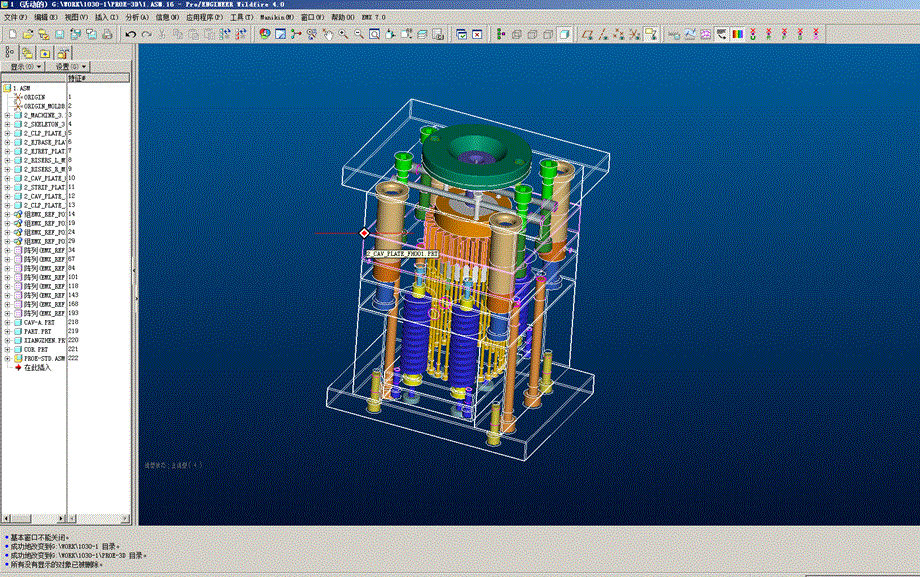
Task: Toggle datum planes display icon
Action: pyautogui.click(x=587, y=35)
